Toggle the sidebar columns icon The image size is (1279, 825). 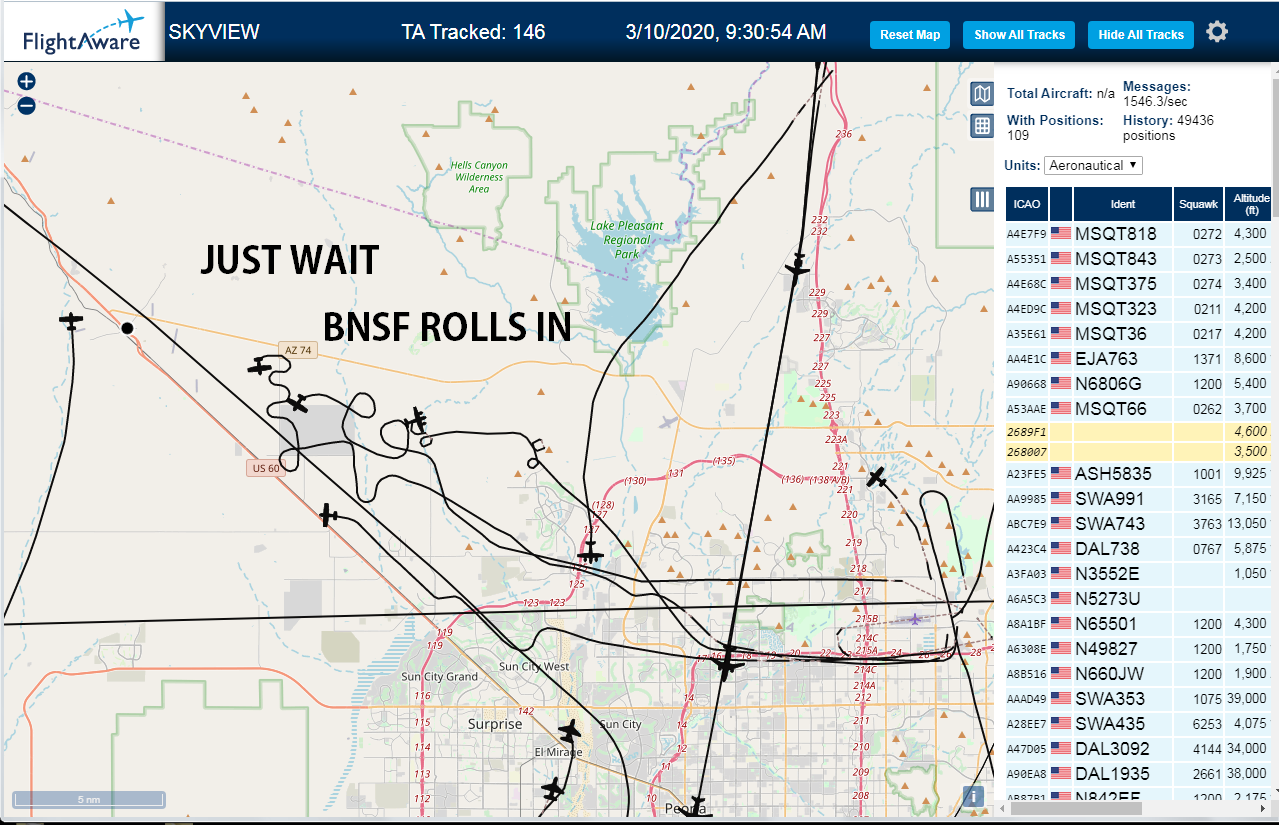pyautogui.click(x=982, y=199)
